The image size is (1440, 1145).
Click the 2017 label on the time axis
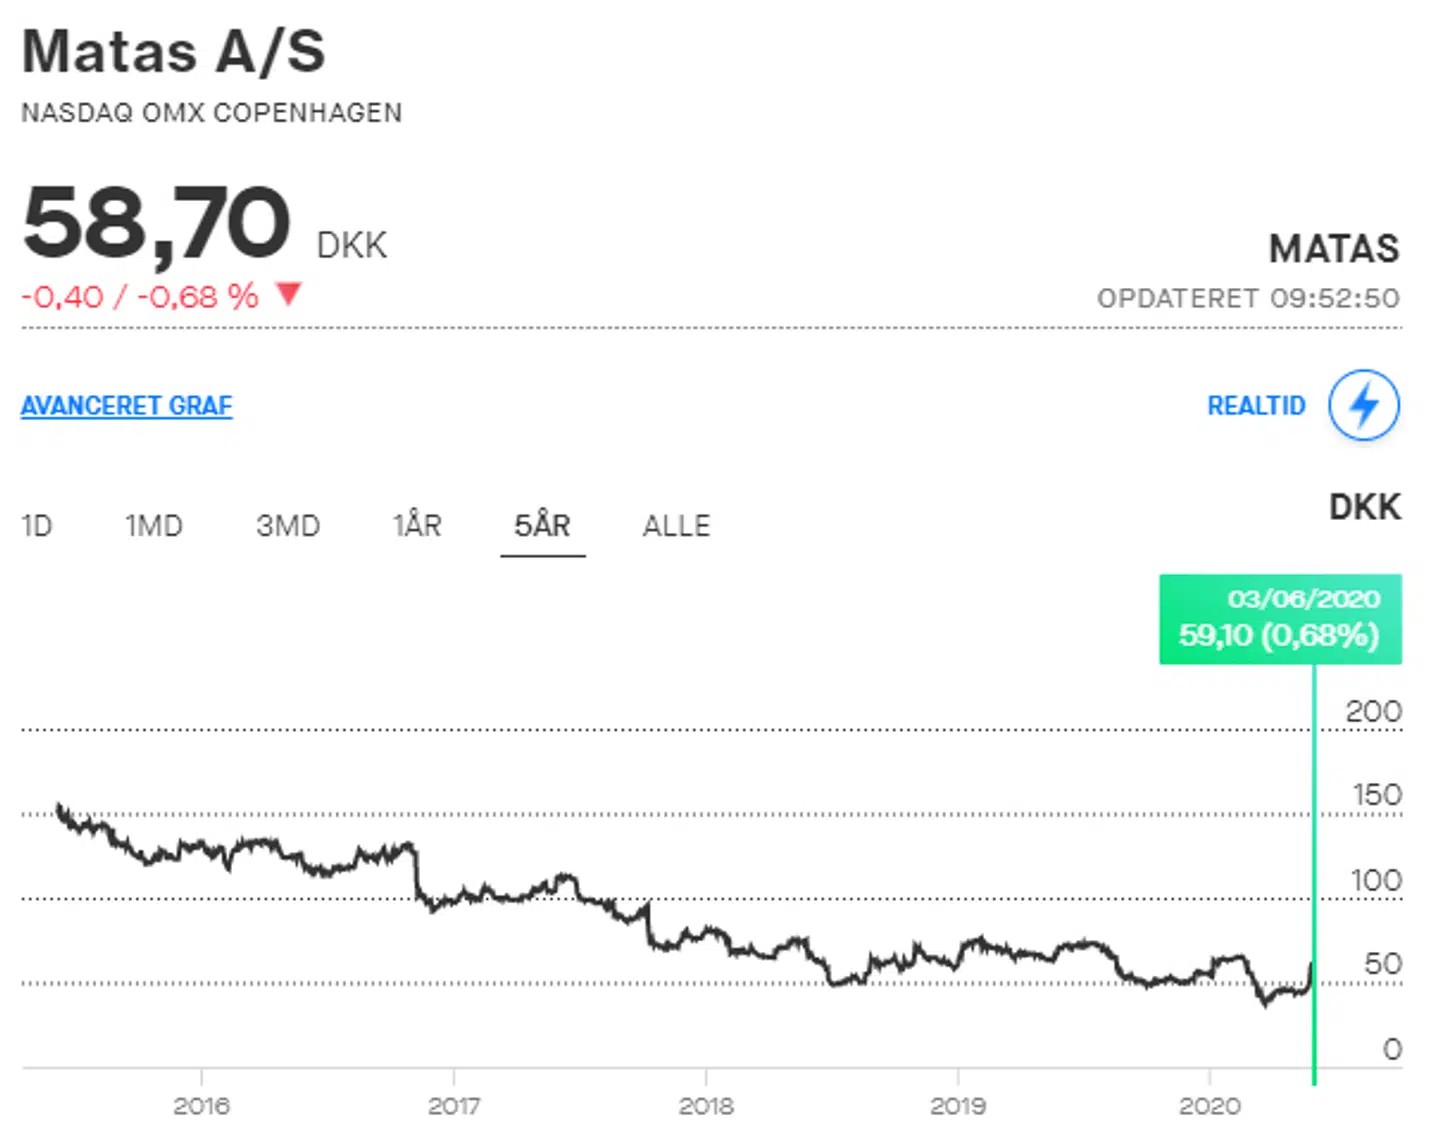pyautogui.click(x=454, y=1106)
